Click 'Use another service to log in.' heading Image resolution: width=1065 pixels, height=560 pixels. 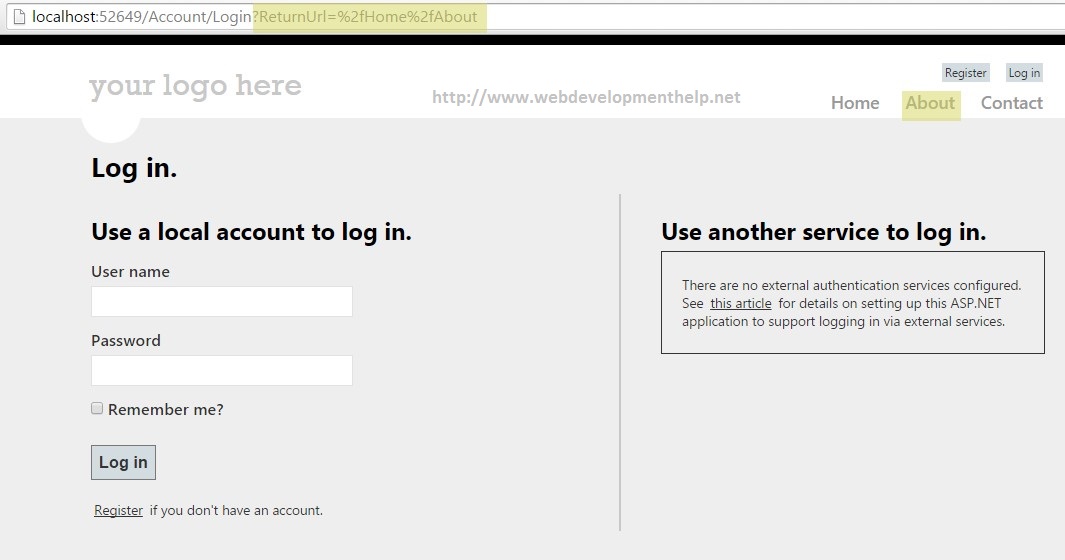click(x=823, y=232)
